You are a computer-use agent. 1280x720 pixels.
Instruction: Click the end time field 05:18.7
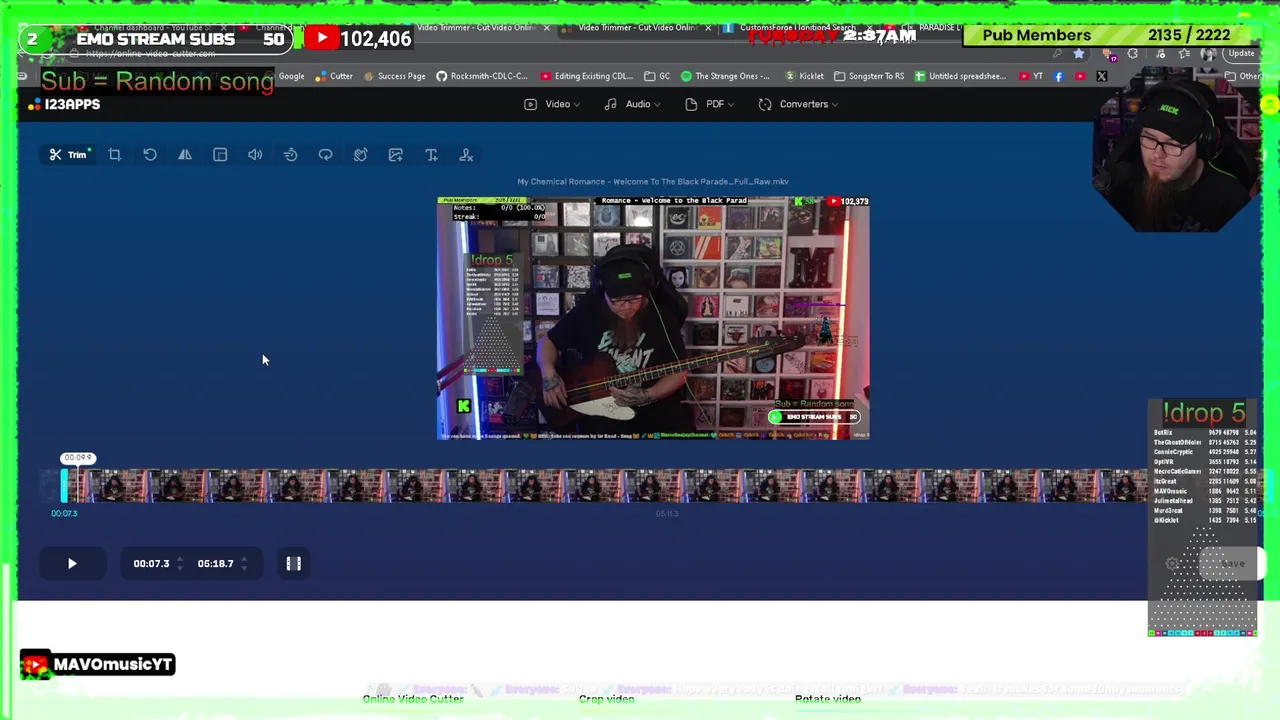[x=215, y=564]
